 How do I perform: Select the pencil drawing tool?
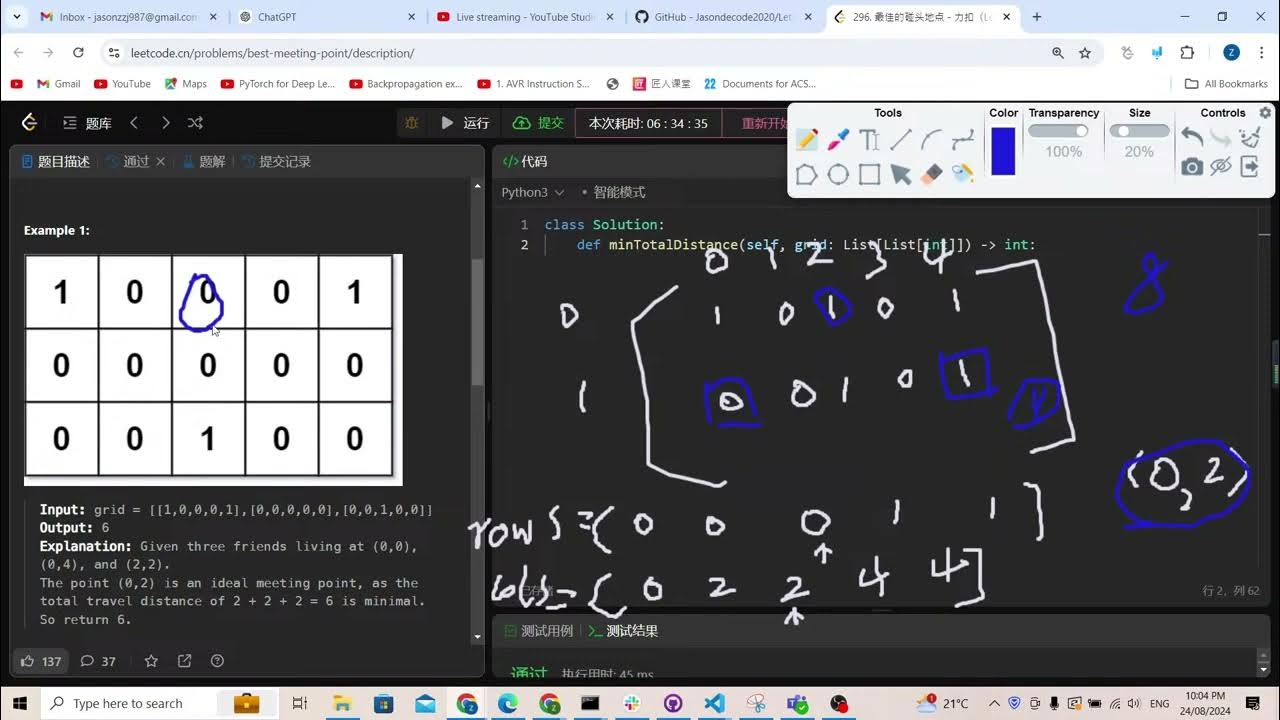click(807, 140)
